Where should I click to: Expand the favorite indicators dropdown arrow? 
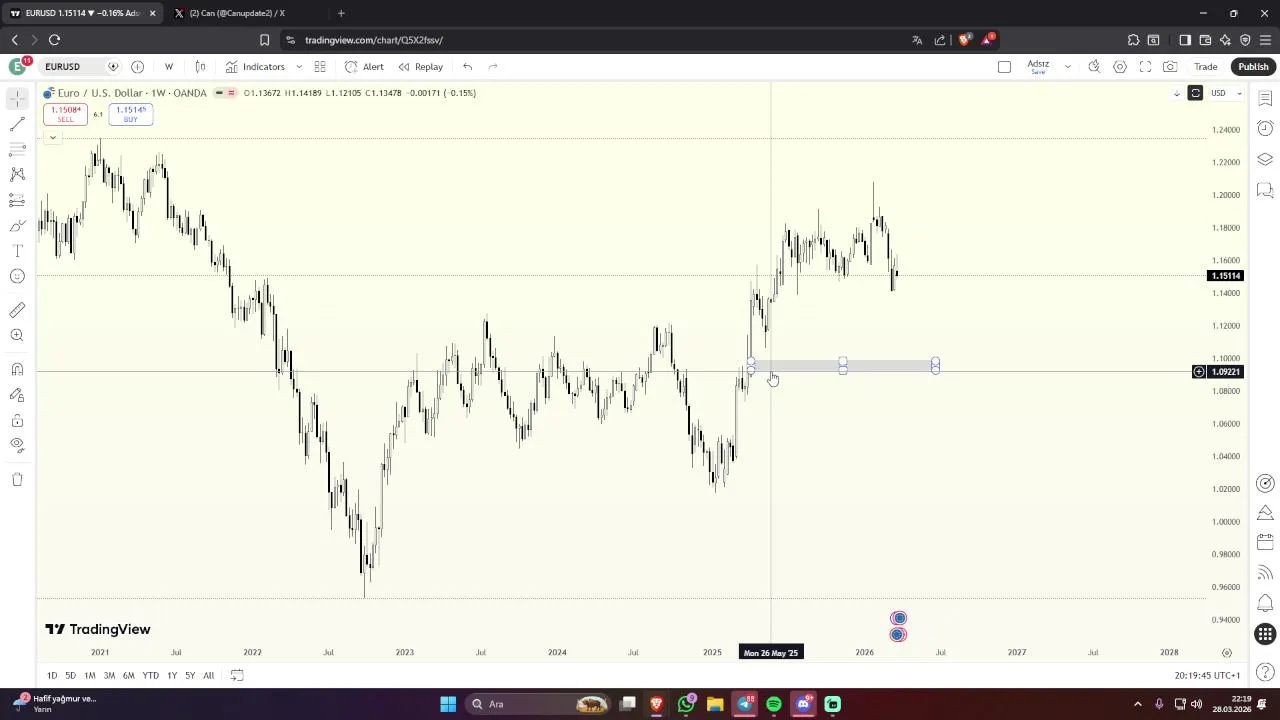pyautogui.click(x=298, y=67)
